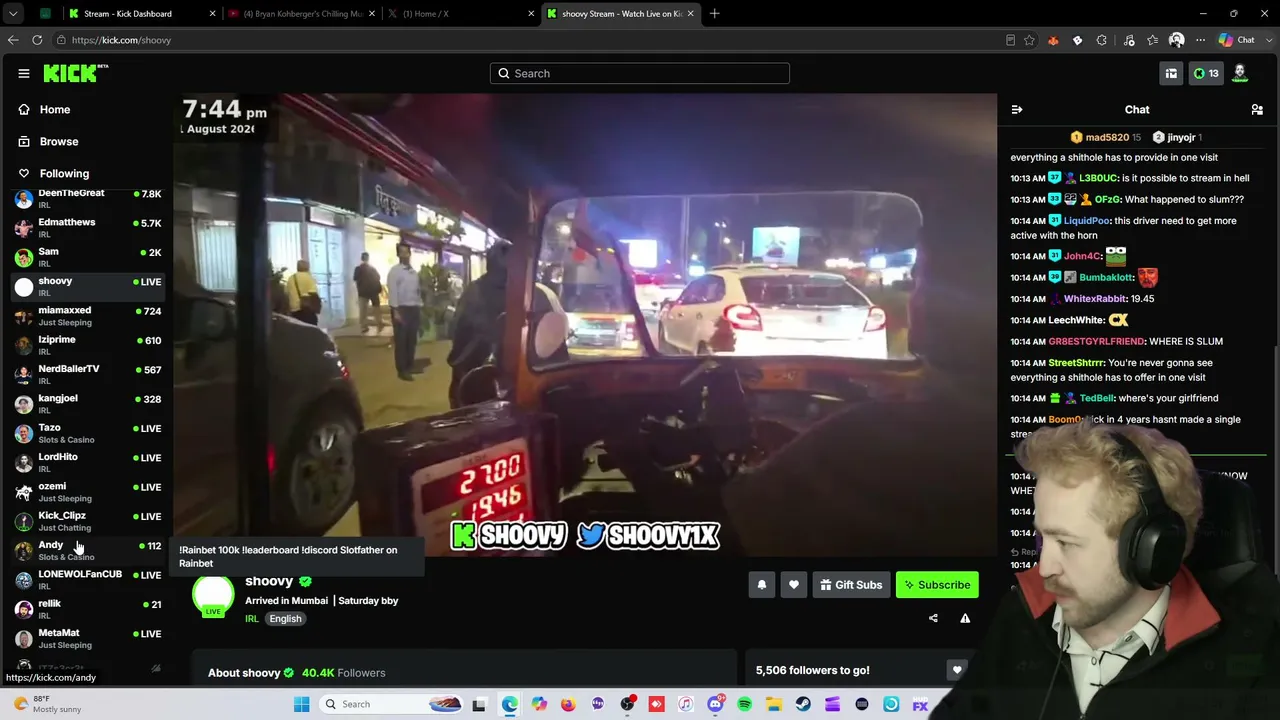Open chat users list icon
The width and height of the screenshot is (1280, 720).
[1257, 109]
